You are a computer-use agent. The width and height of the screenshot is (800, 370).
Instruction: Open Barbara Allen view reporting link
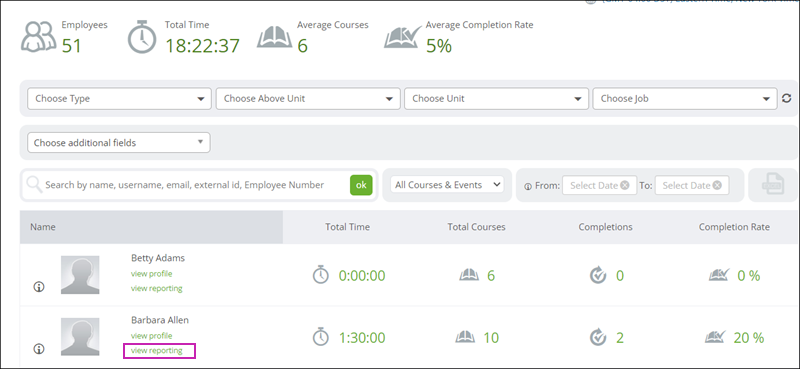[x=157, y=350]
